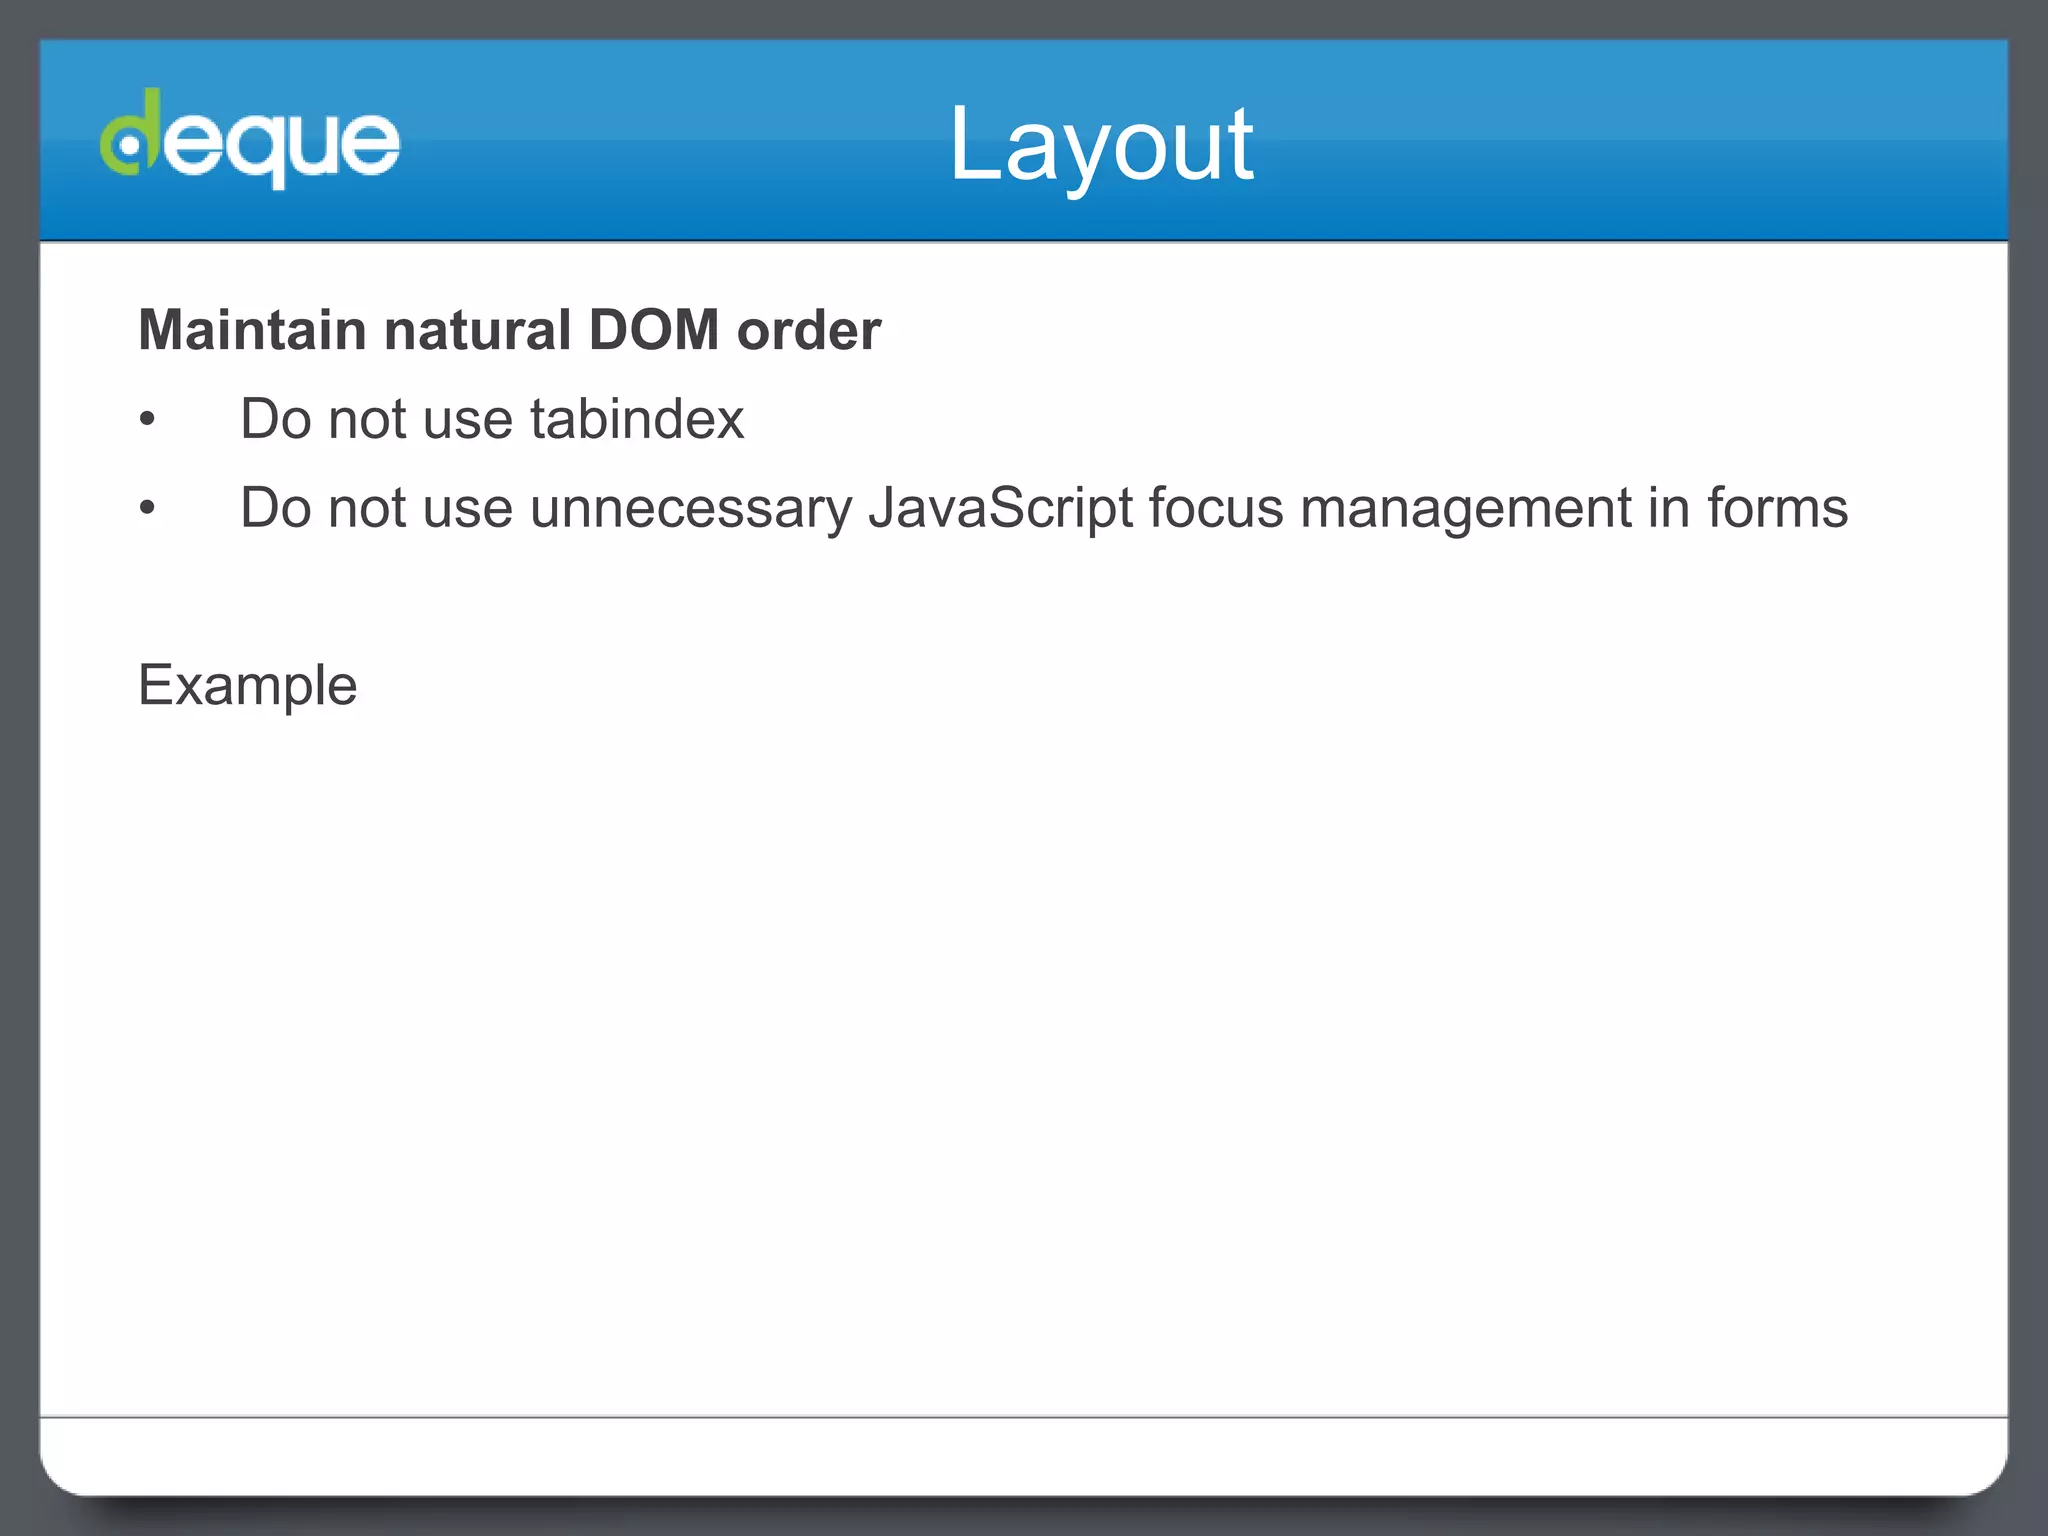2048x1536 pixels.
Task: Click the heading 'Maintain natural DOM order'
Action: point(510,330)
